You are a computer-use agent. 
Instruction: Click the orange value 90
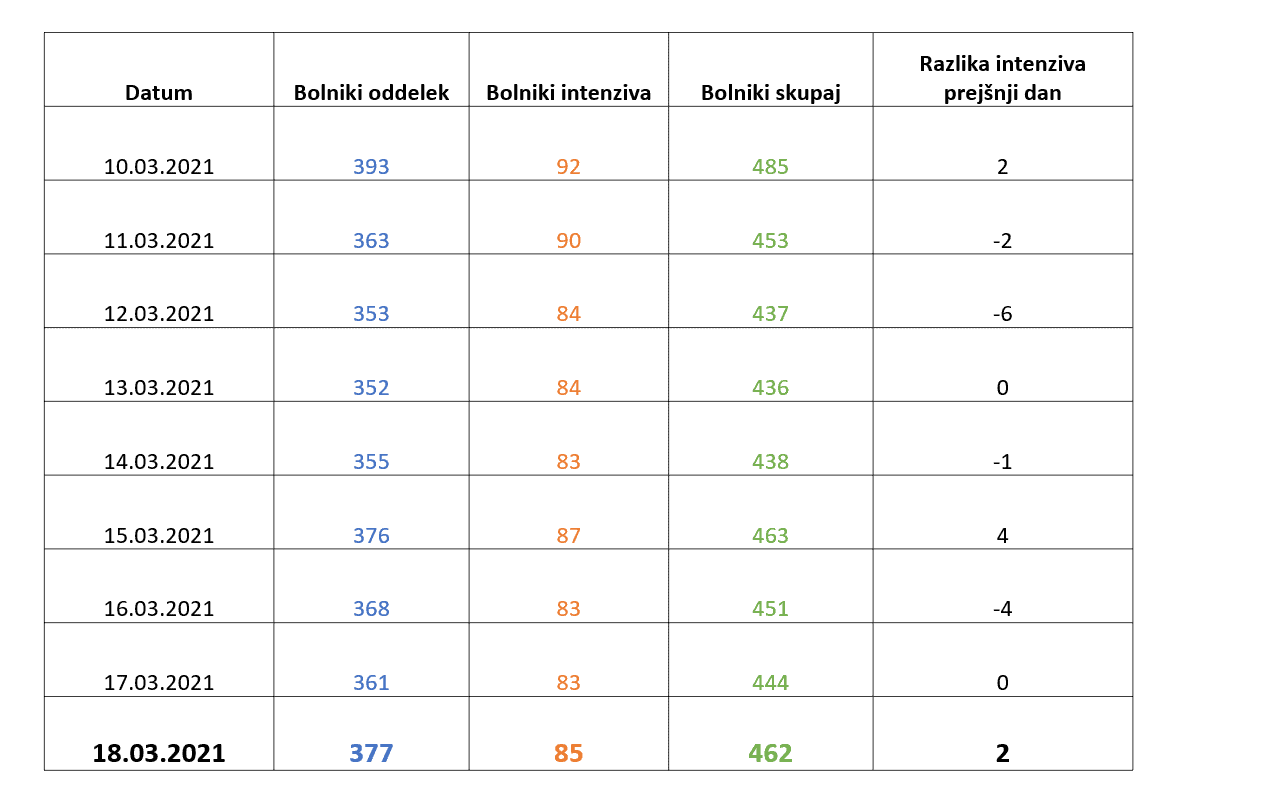[568, 241]
